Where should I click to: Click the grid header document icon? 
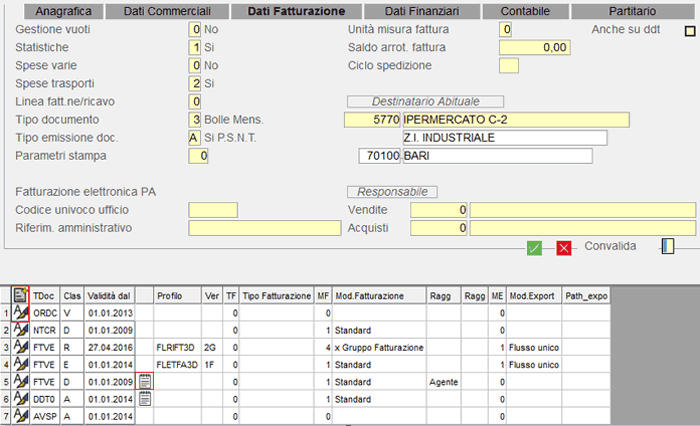click(x=20, y=296)
